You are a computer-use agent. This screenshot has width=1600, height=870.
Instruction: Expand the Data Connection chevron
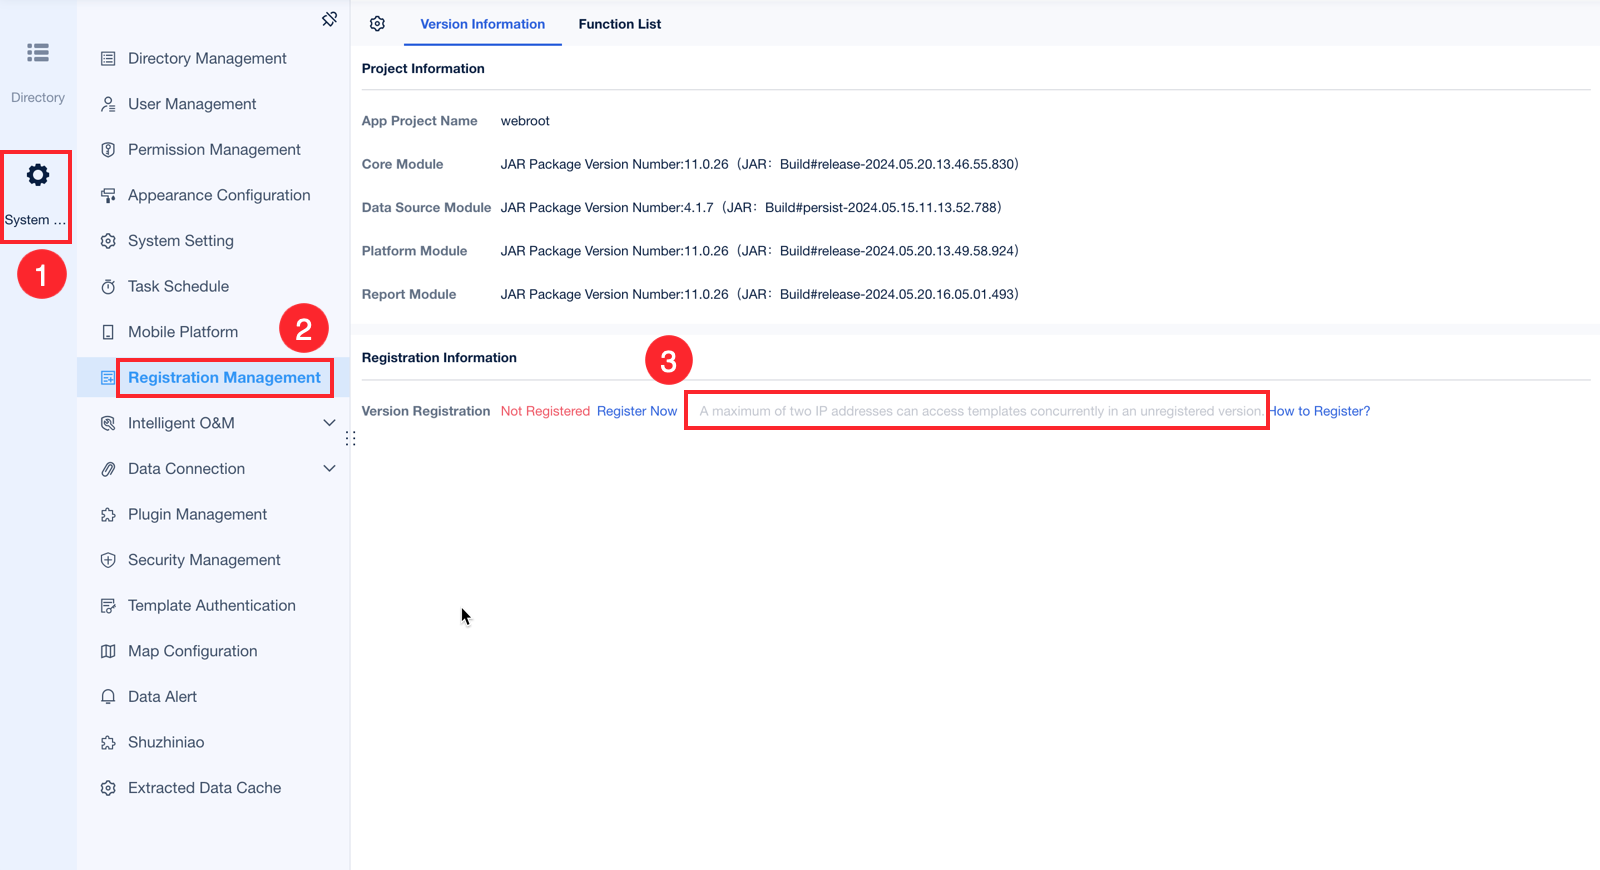(x=329, y=468)
